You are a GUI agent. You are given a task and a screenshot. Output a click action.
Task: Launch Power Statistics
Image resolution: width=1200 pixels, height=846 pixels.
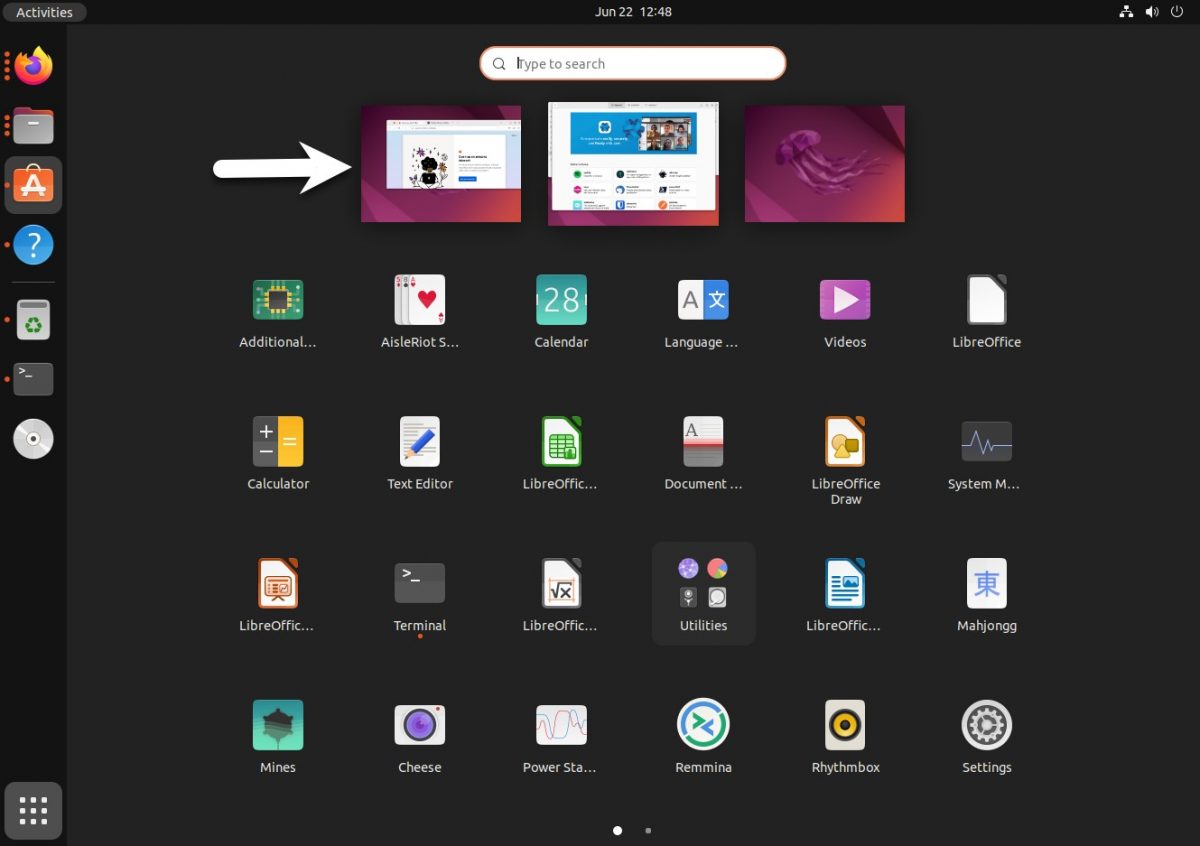click(561, 738)
